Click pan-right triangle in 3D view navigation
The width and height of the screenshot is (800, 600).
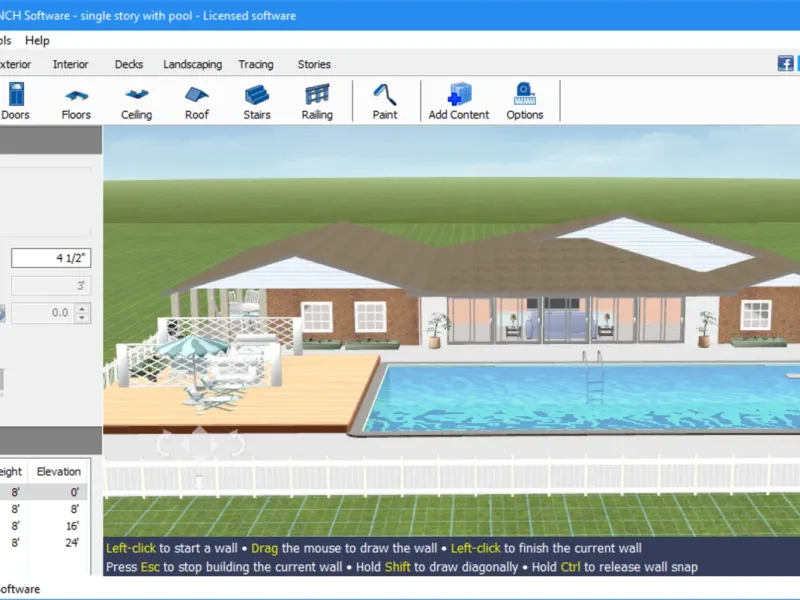[x=214, y=445]
